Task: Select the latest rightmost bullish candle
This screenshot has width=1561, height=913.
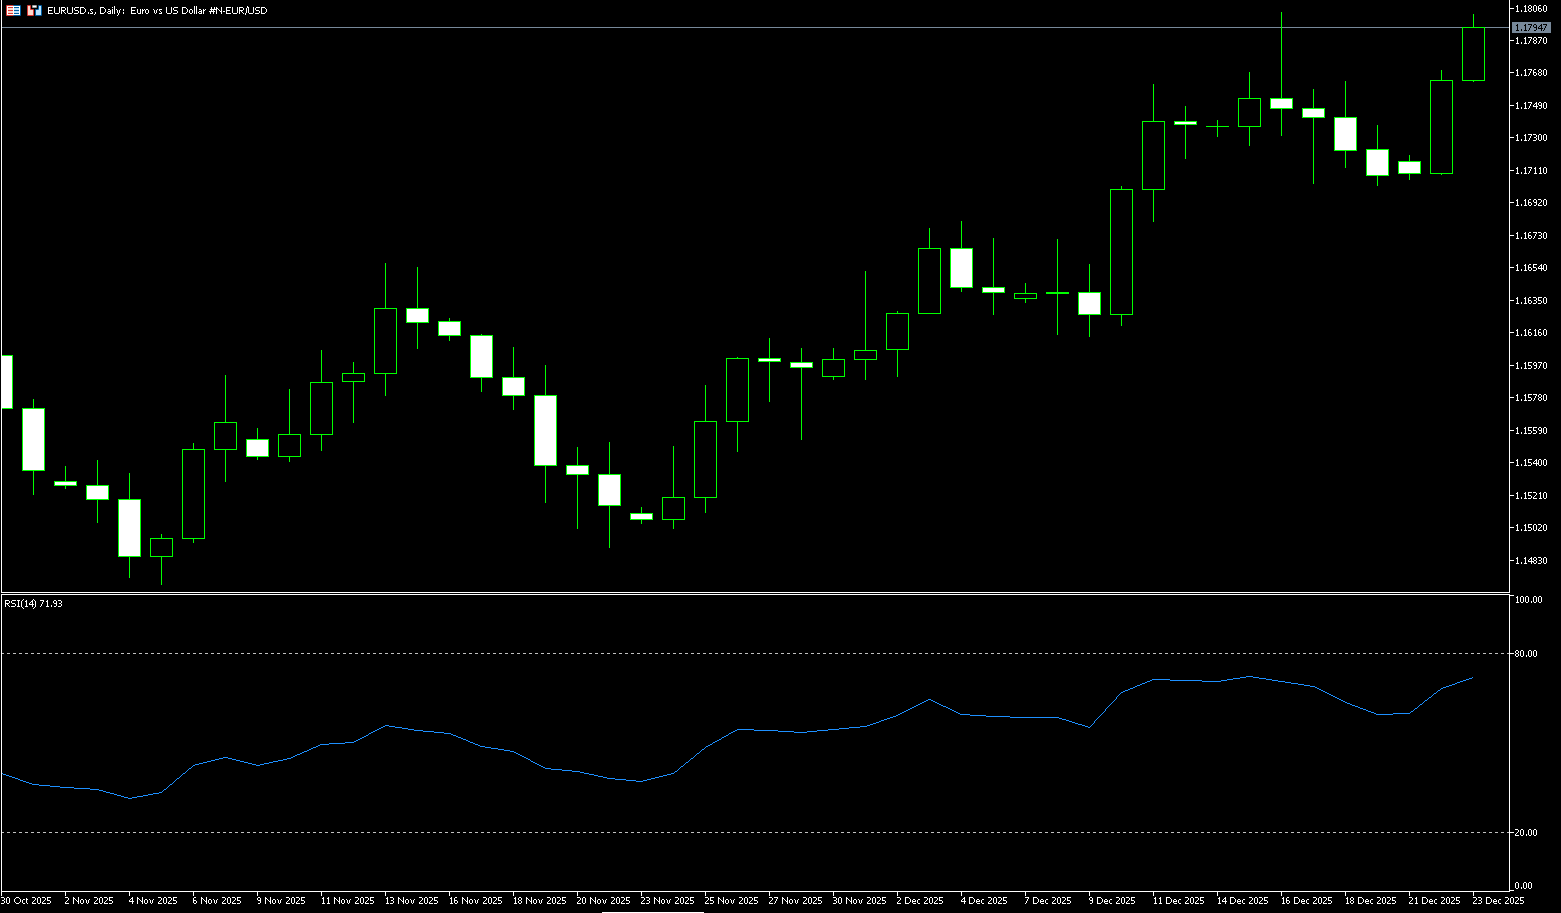Action: point(1473,54)
